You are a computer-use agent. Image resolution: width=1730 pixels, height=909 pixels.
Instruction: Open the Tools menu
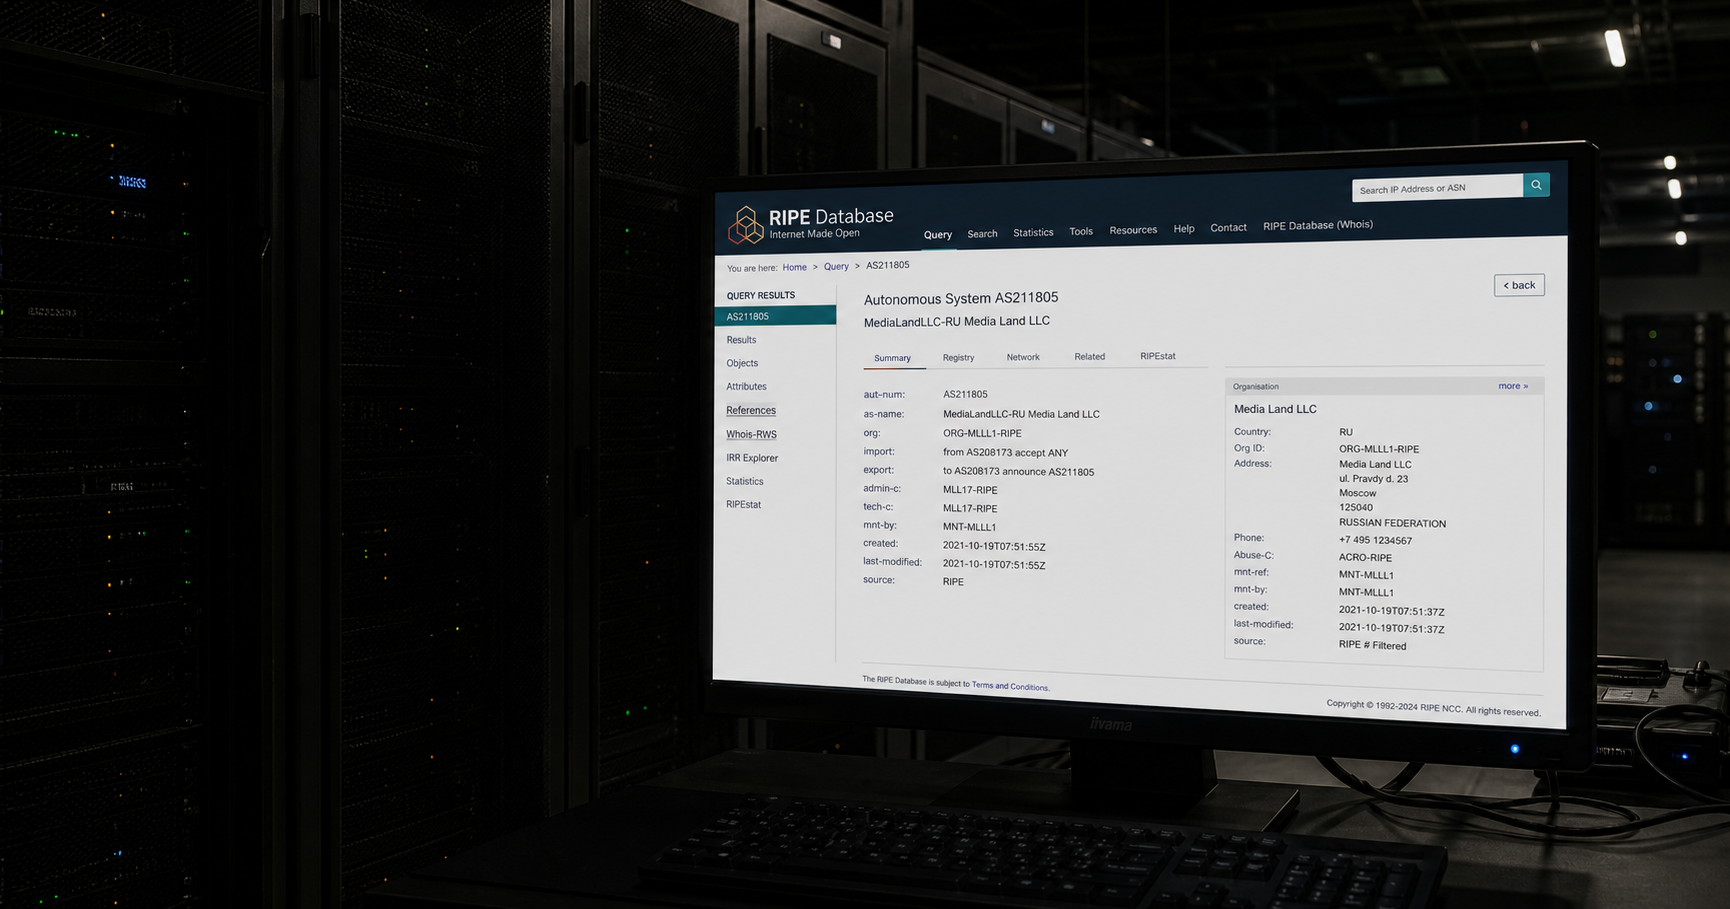(x=1081, y=232)
